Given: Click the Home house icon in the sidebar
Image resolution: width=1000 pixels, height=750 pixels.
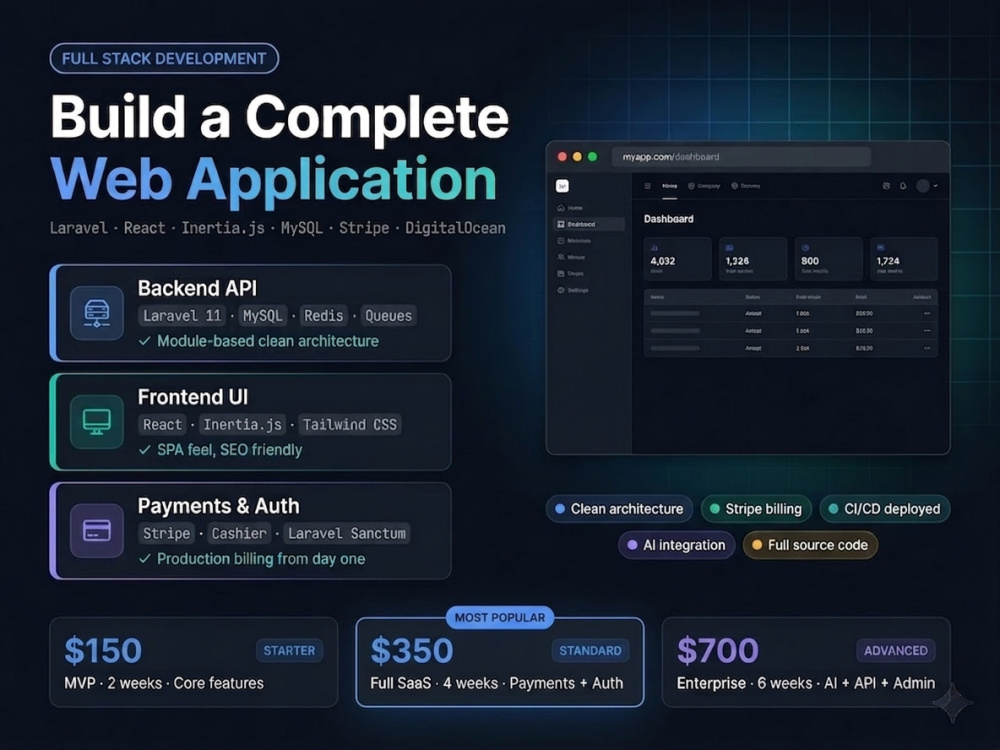Looking at the screenshot, I should (x=561, y=208).
